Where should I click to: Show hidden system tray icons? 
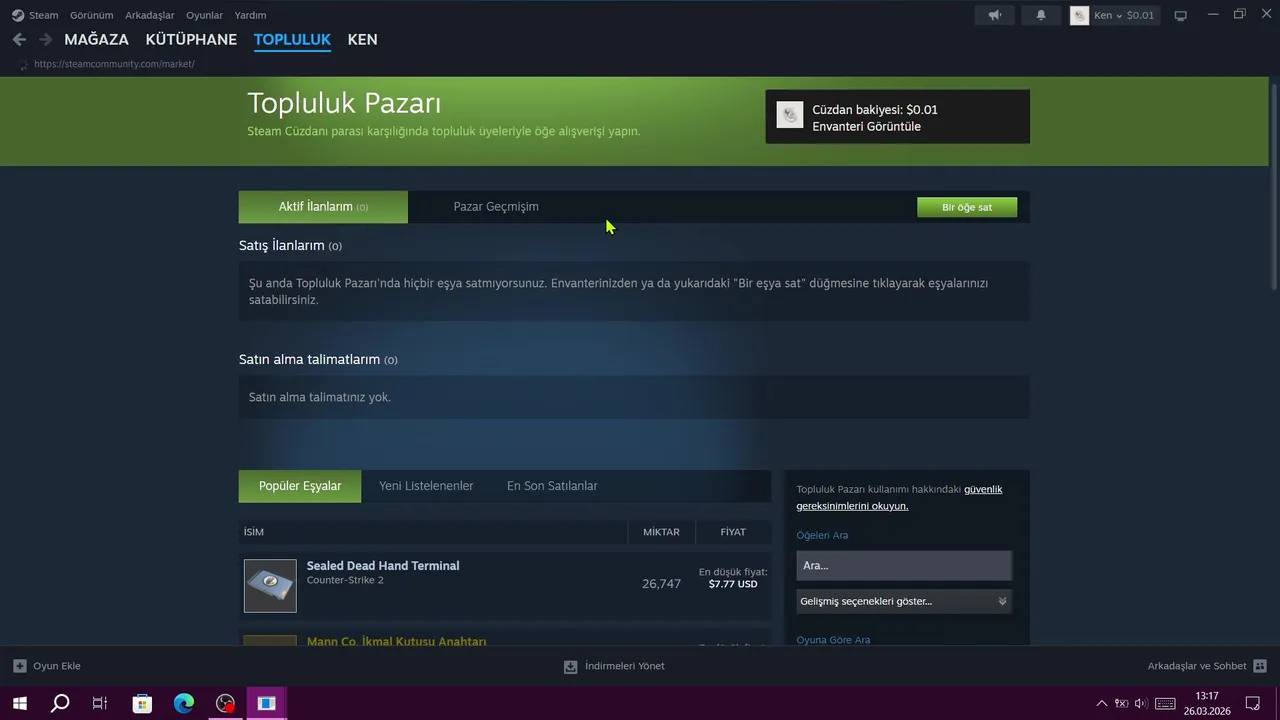pyautogui.click(x=1102, y=703)
